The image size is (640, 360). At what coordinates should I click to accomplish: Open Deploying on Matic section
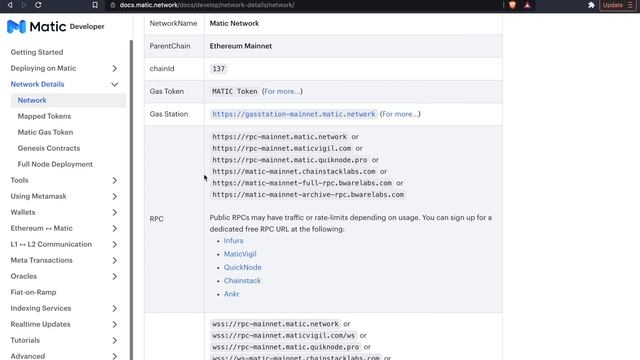(x=43, y=68)
